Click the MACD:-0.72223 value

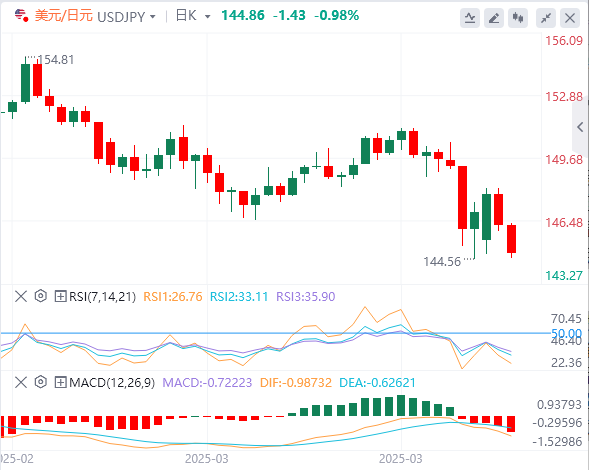coord(207,383)
